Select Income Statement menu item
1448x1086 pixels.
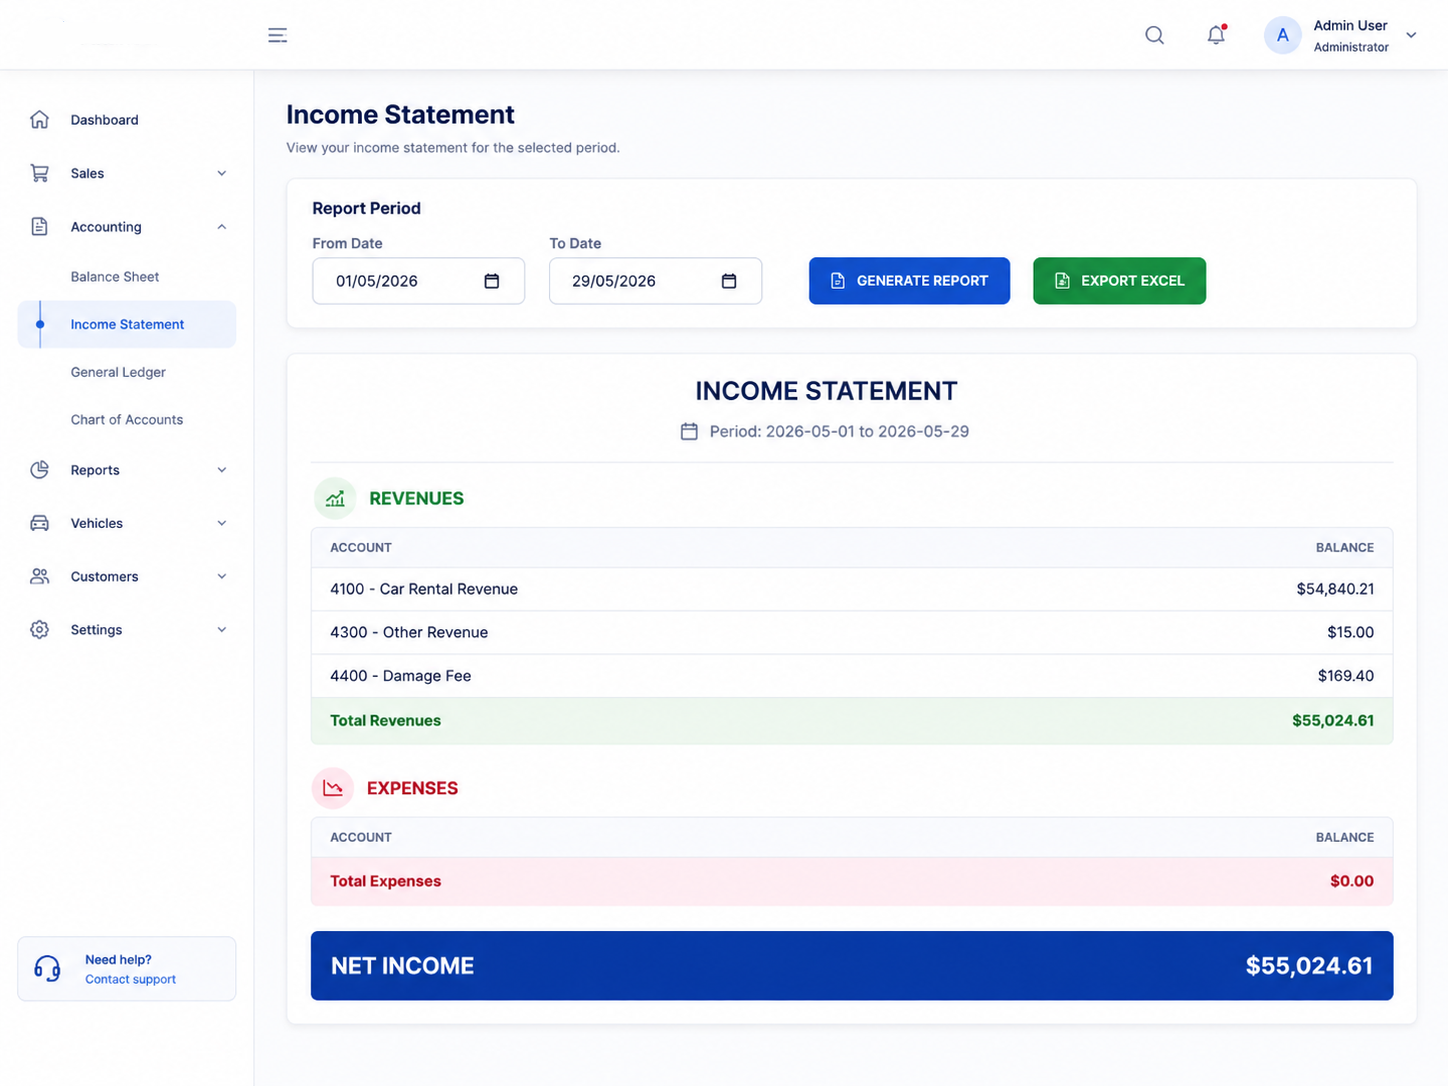click(x=127, y=324)
